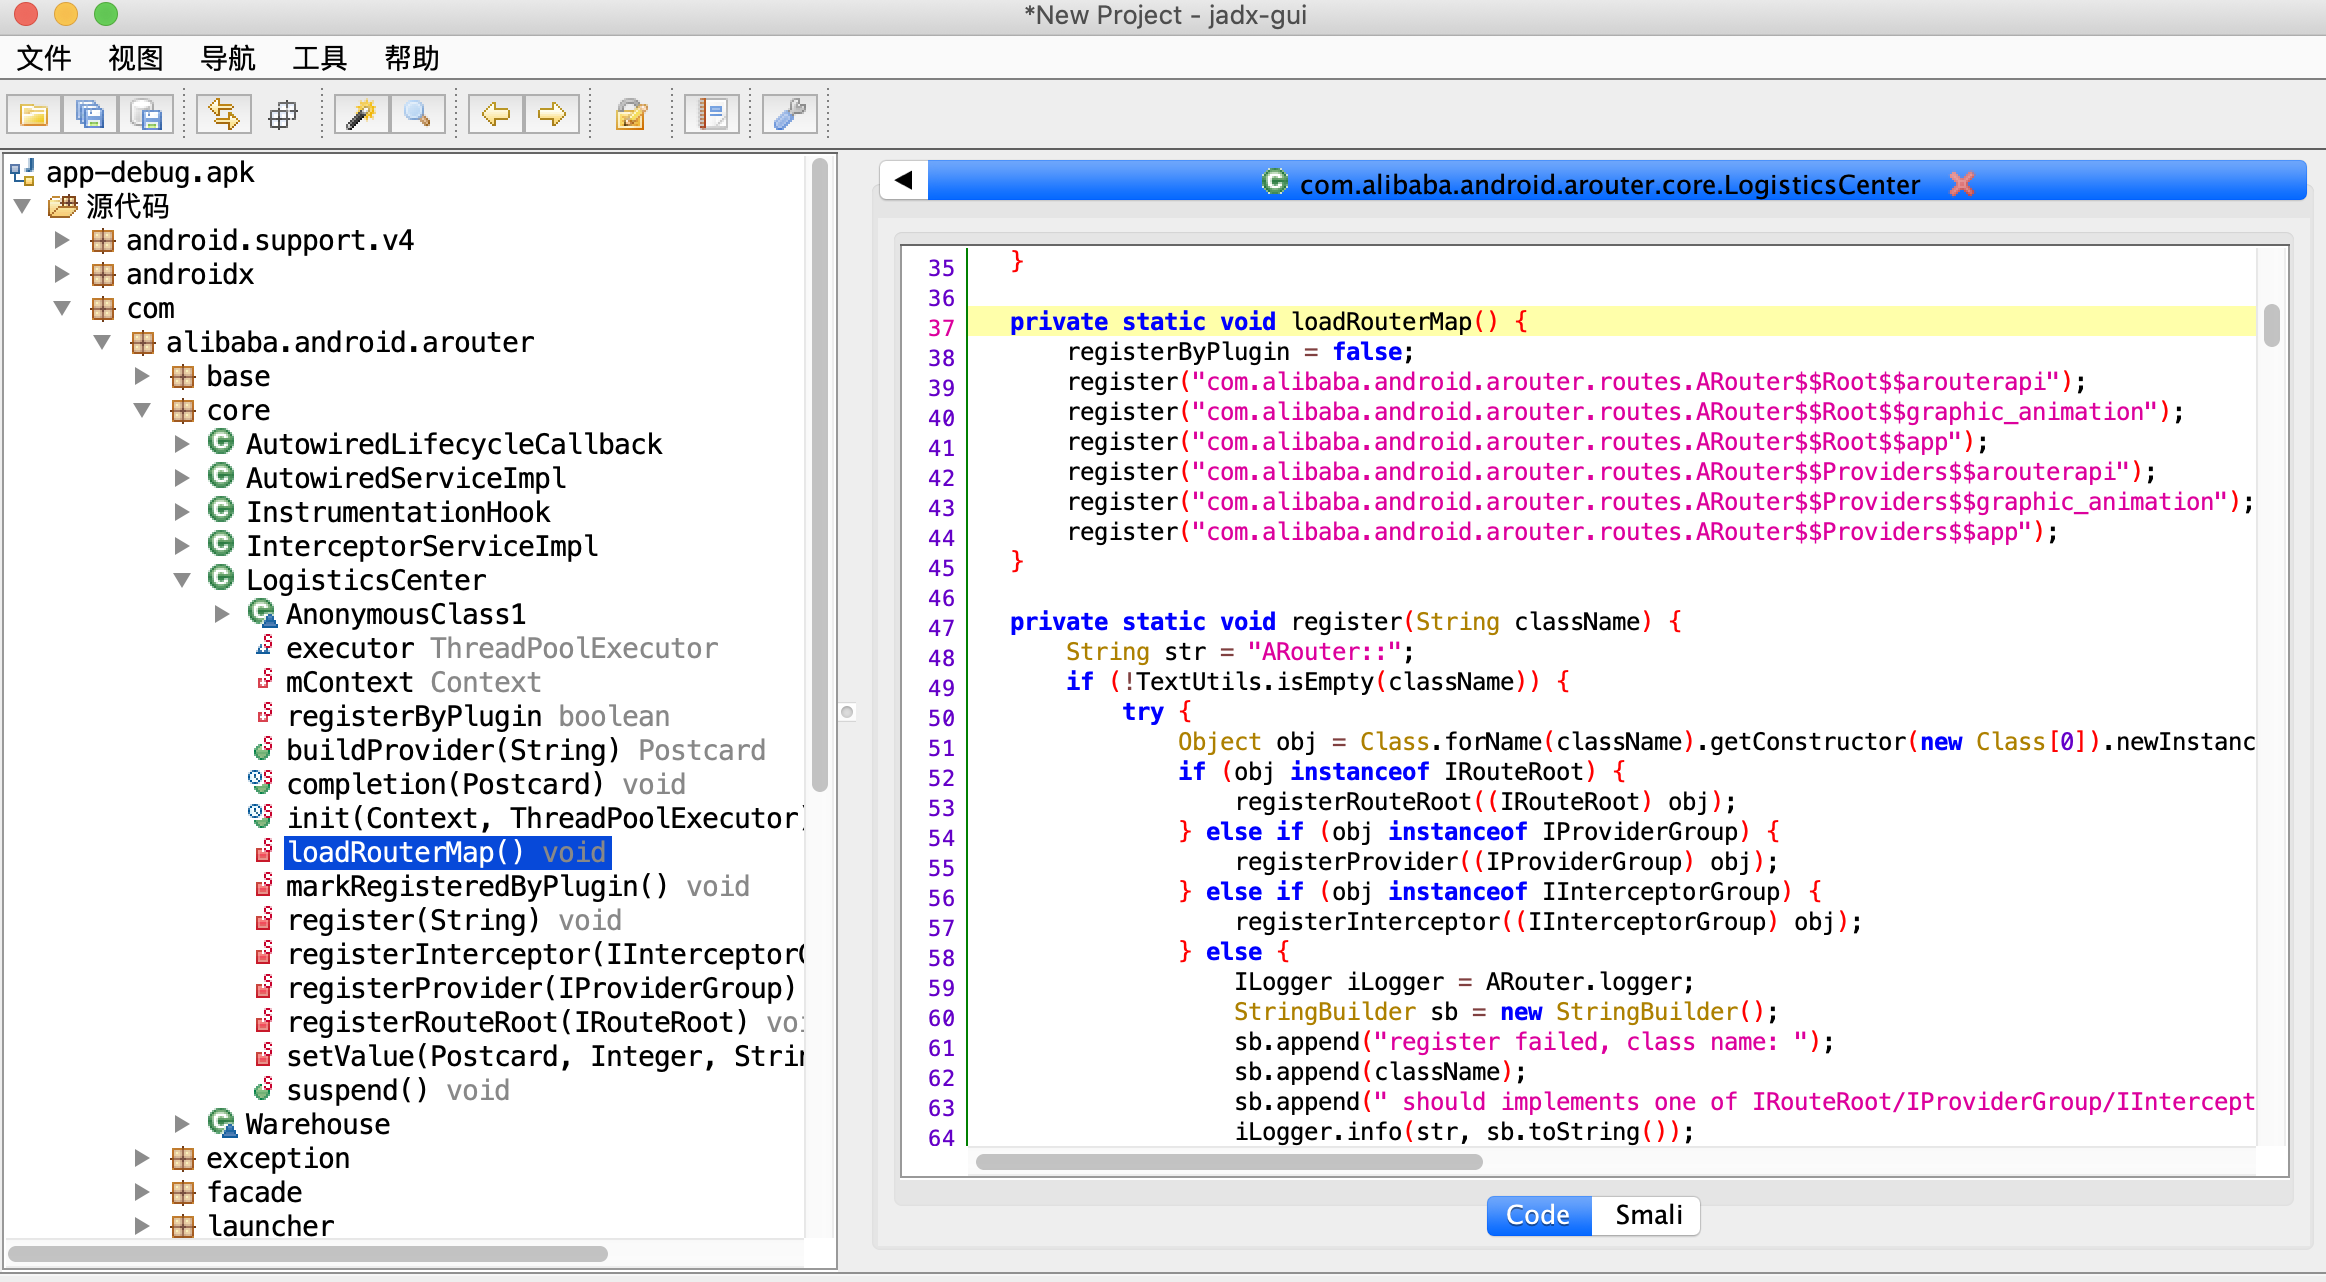Click the magic wand class search icon

(x=361, y=115)
